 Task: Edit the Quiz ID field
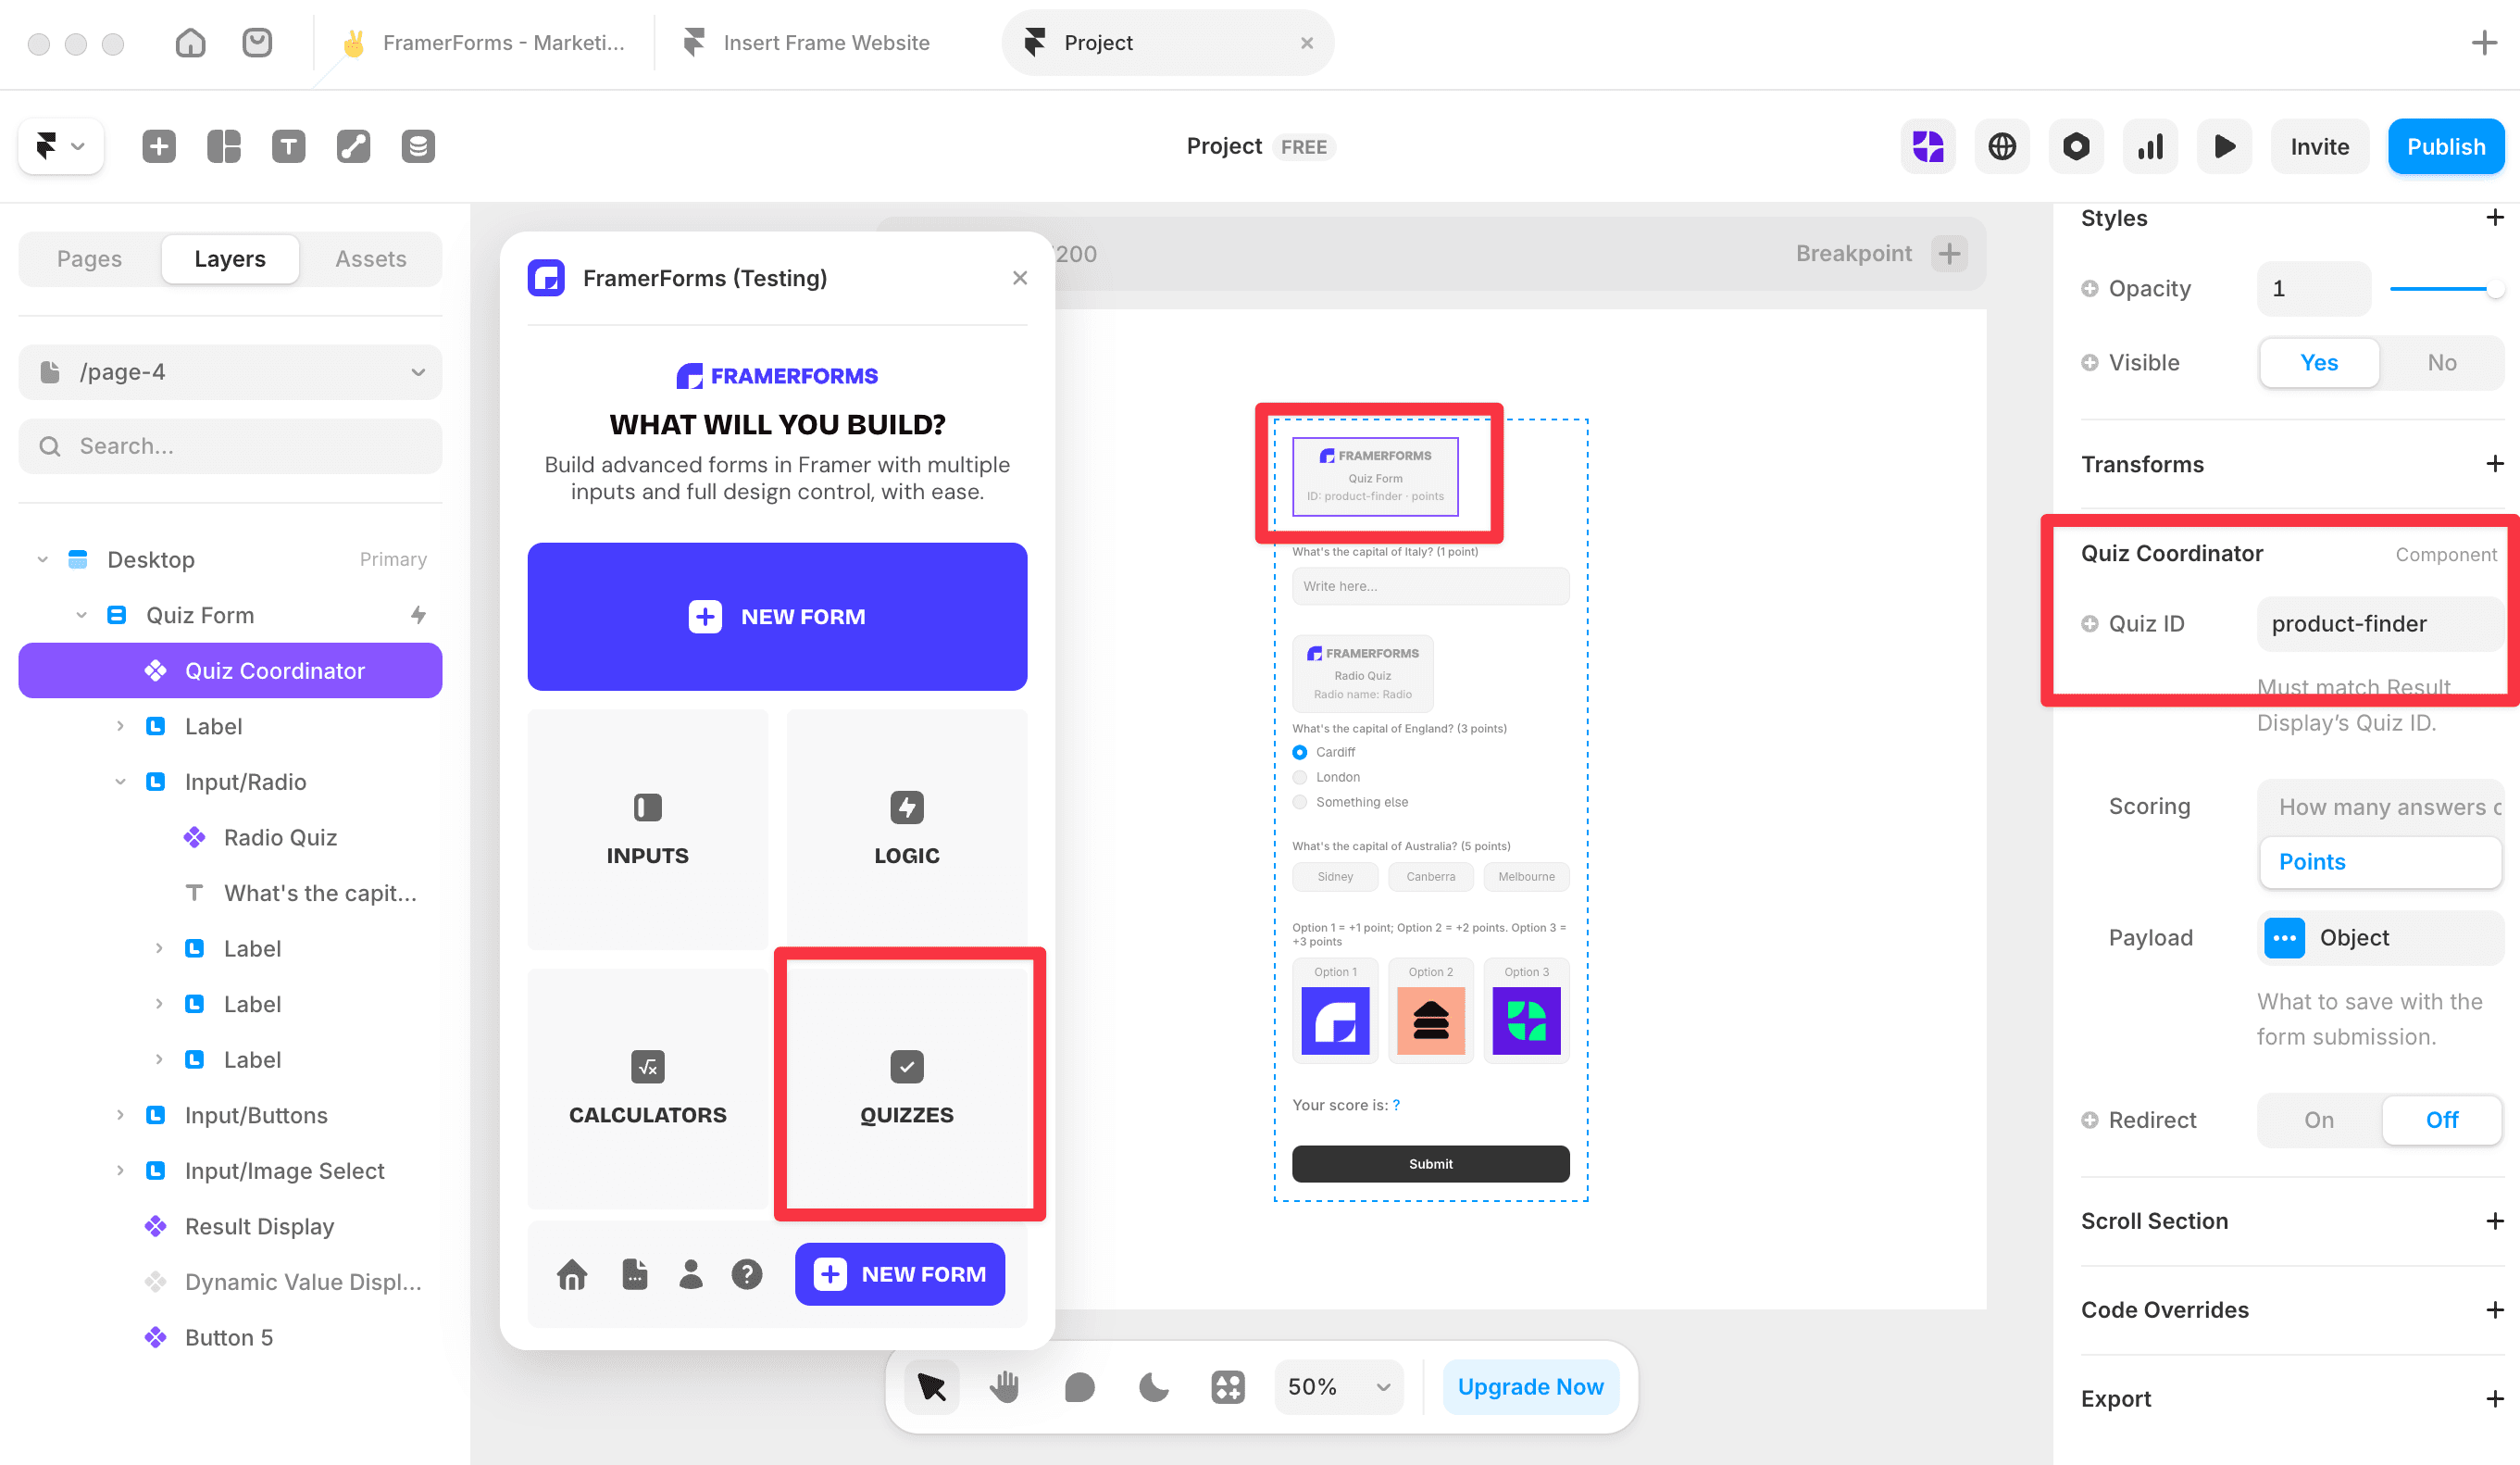pyautogui.click(x=2381, y=624)
